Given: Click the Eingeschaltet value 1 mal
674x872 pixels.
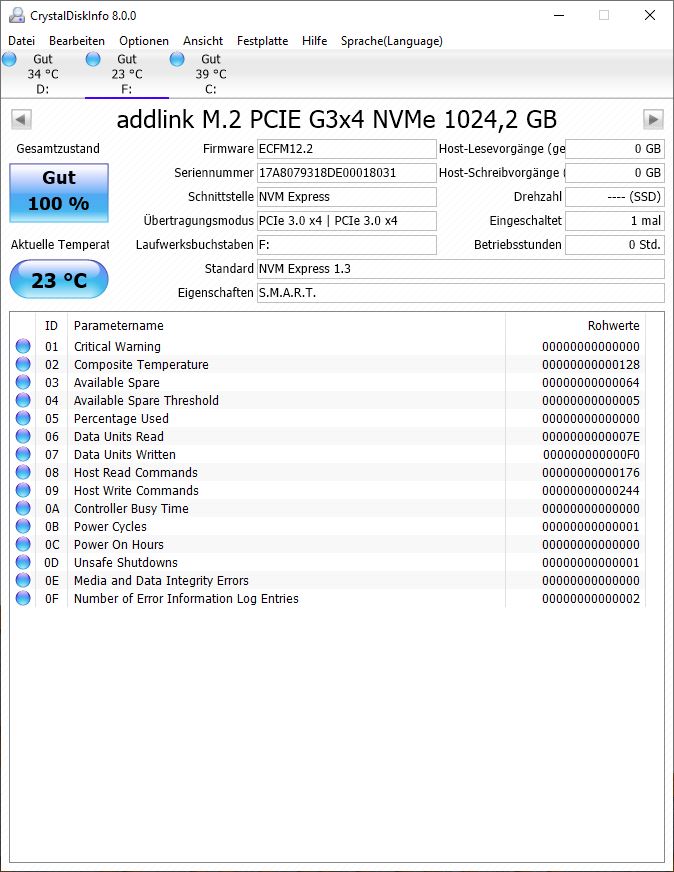Looking at the screenshot, I should coord(614,221).
